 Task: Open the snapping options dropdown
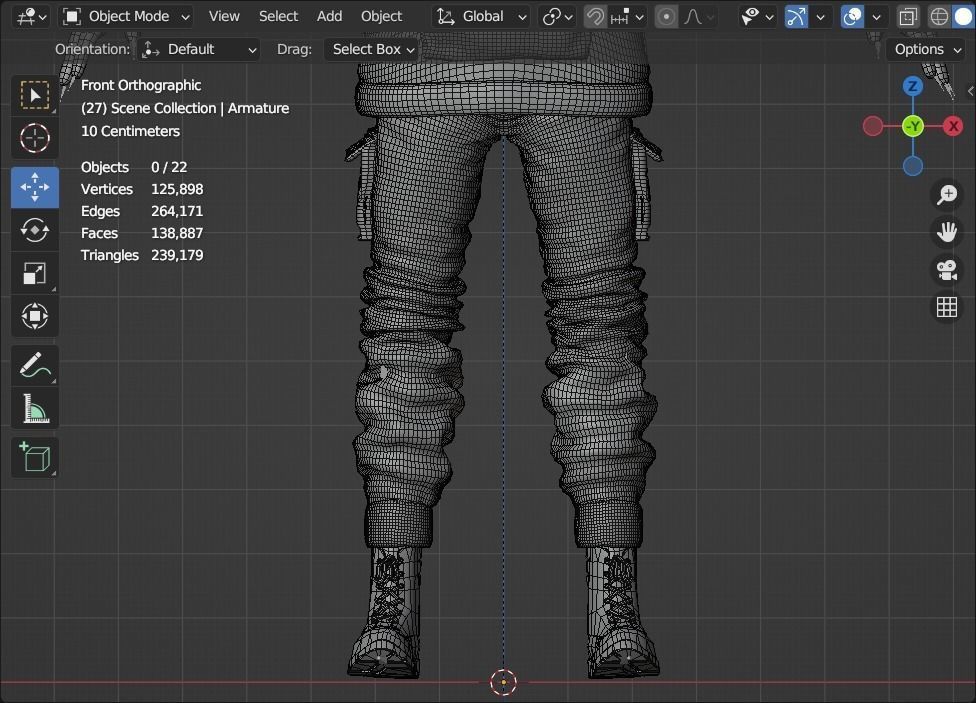click(628, 17)
